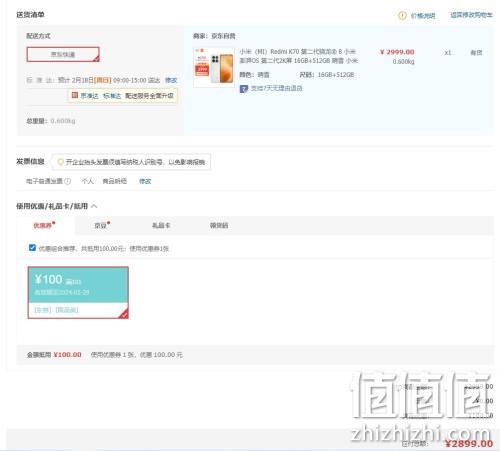This screenshot has height=451, width=500.
Task: Click the ¥2899.00 total payable amount
Action: tap(469, 443)
